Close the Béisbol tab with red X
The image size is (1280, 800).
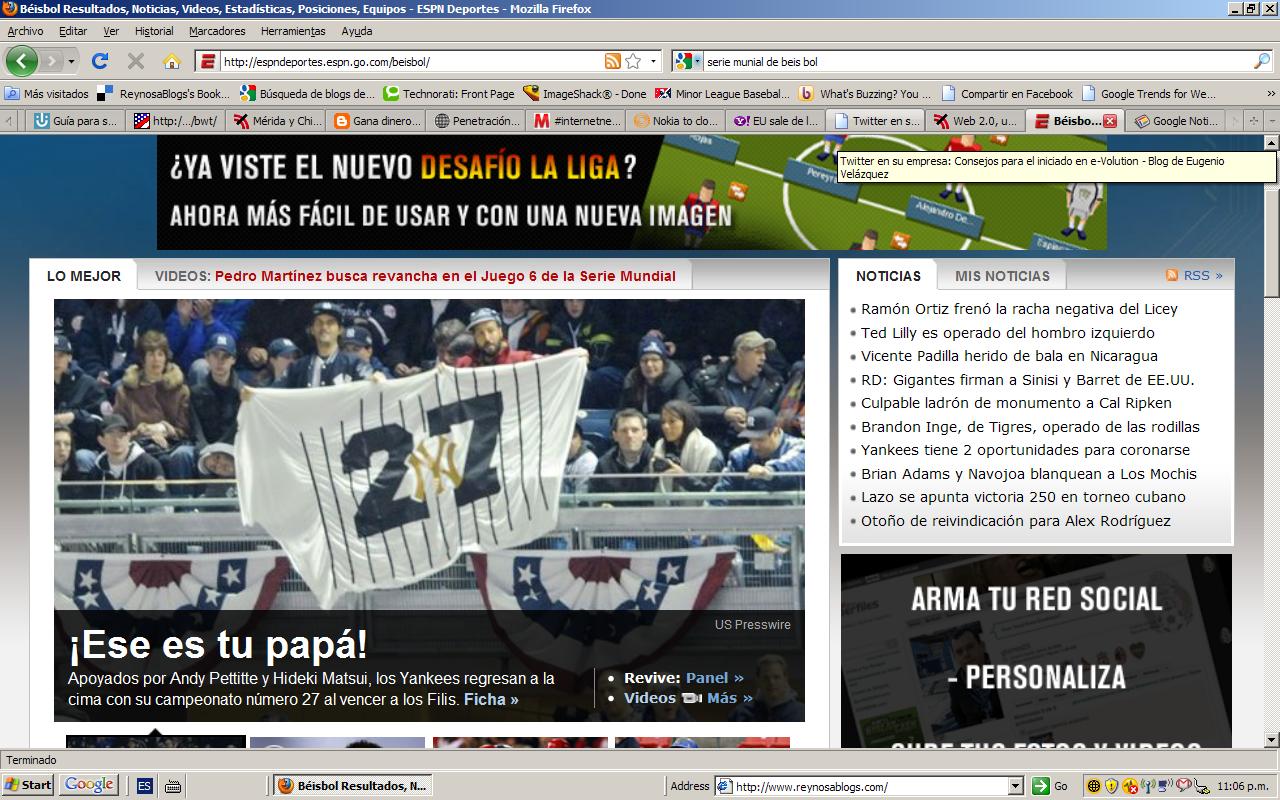click(1110, 121)
